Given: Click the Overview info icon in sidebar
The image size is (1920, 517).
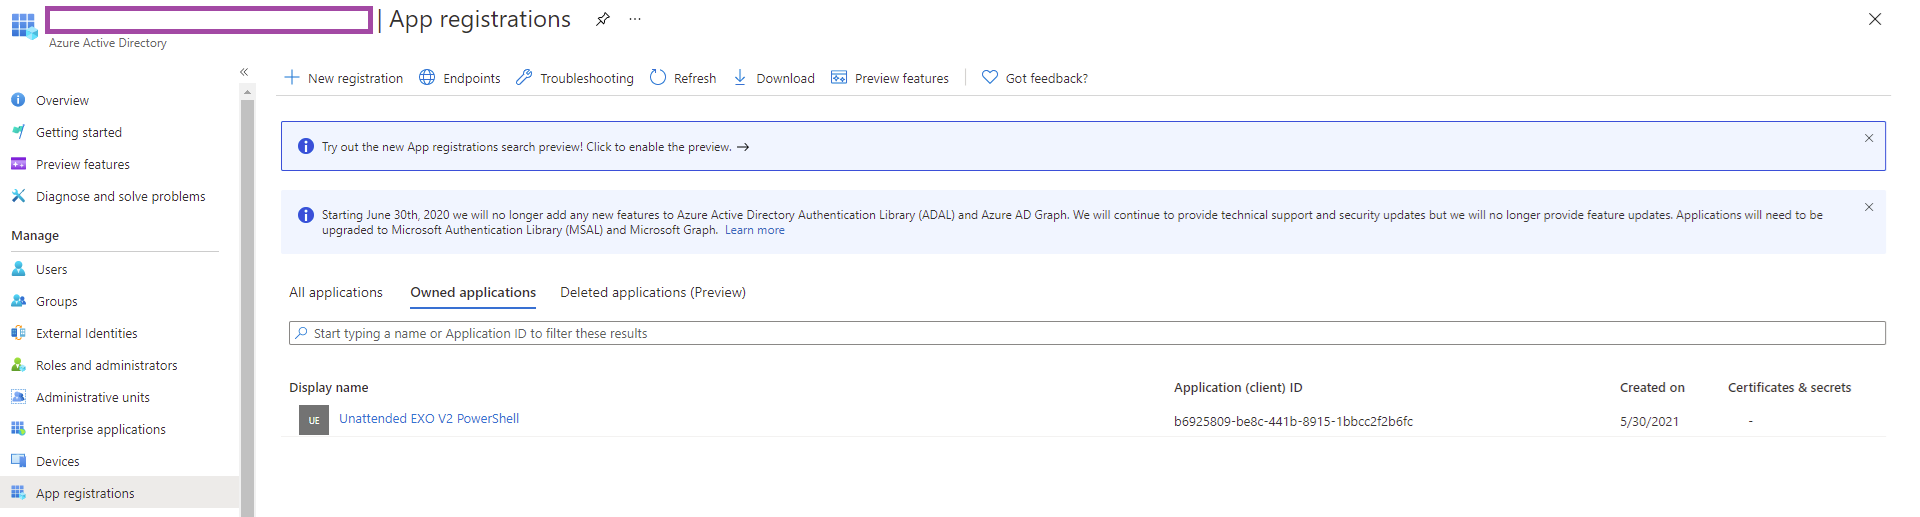Looking at the screenshot, I should click(x=18, y=100).
